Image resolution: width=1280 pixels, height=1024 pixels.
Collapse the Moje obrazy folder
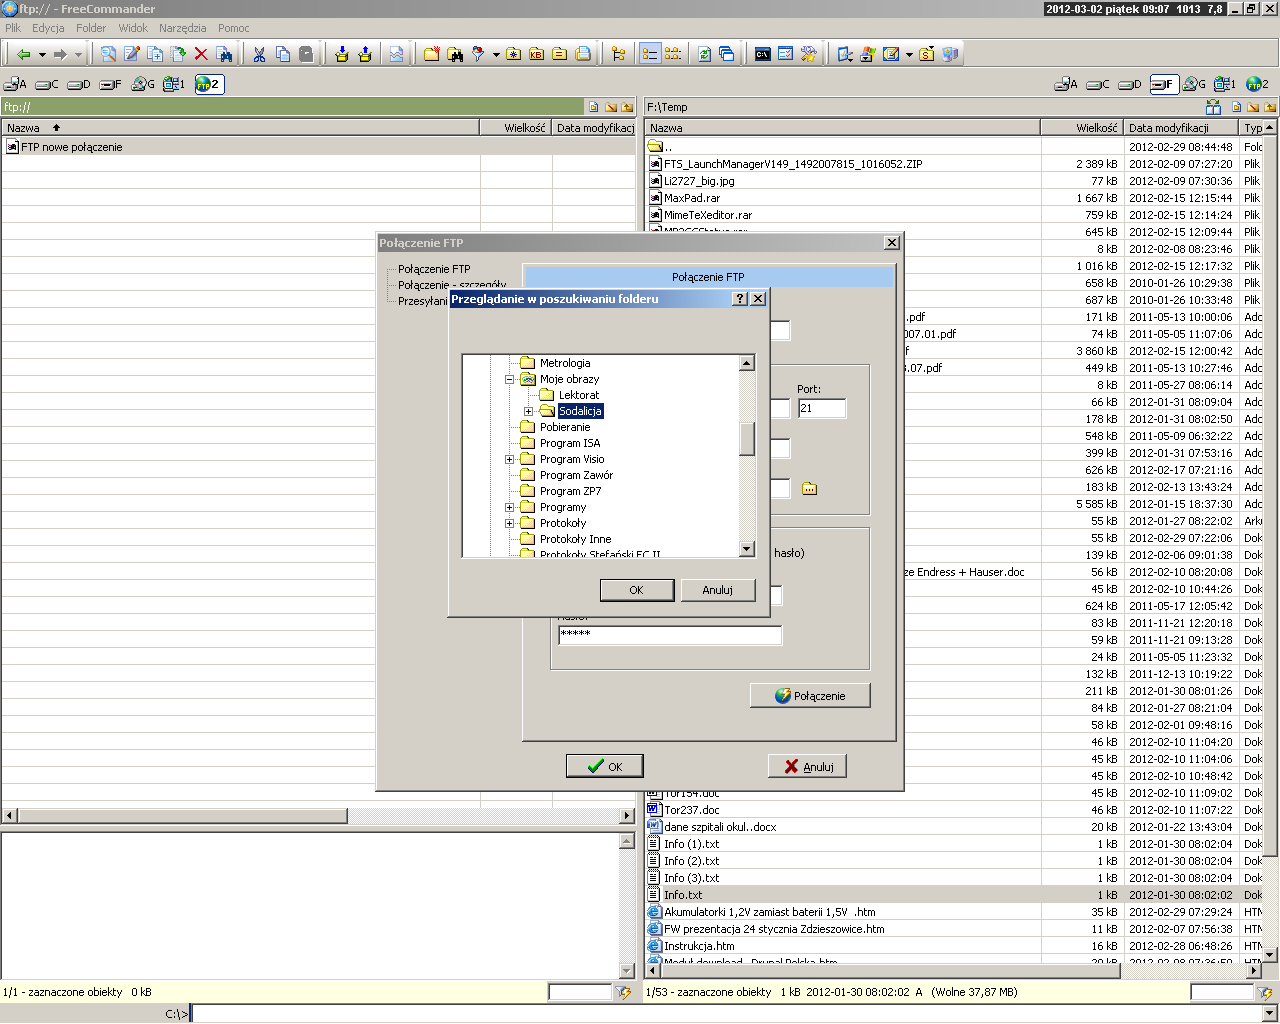[509, 379]
